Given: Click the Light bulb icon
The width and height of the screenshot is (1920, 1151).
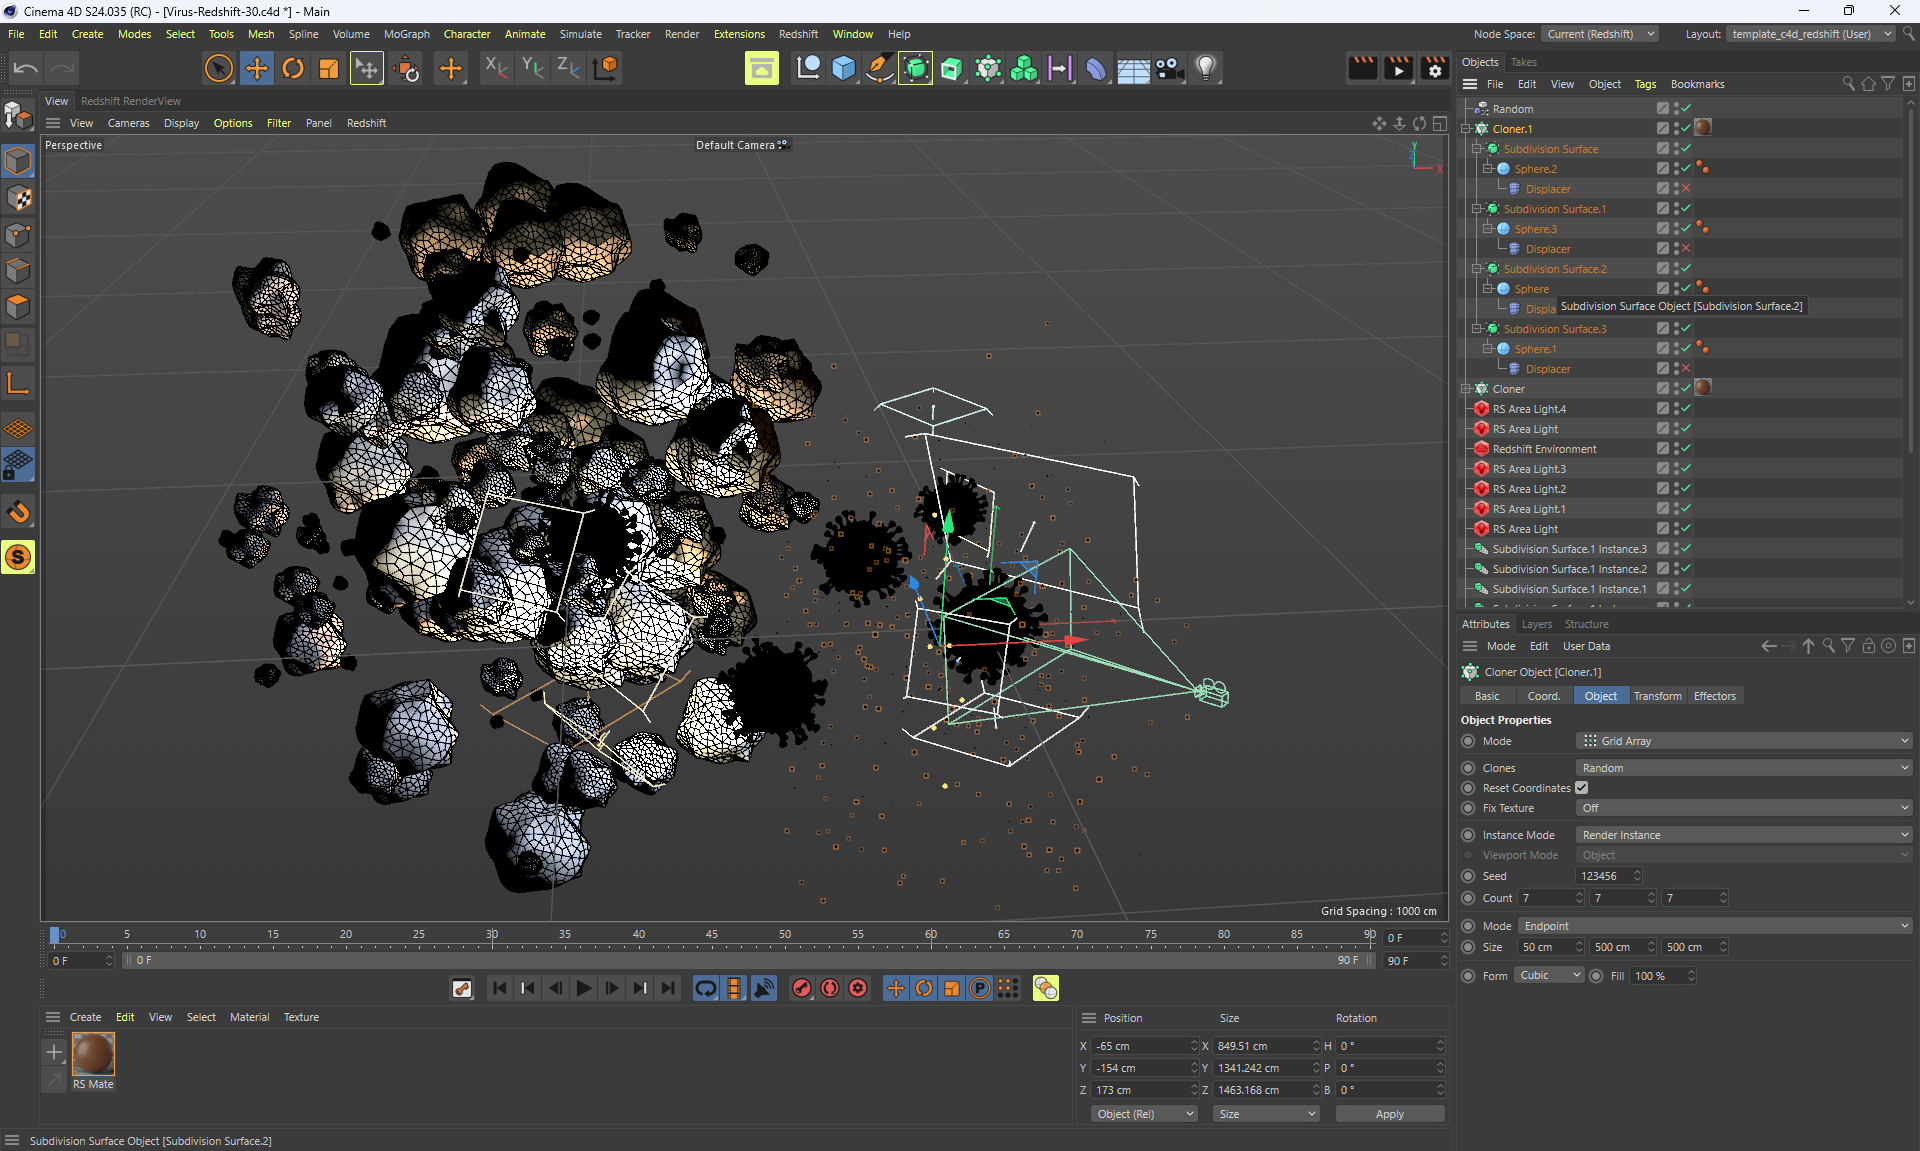Looking at the screenshot, I should point(1206,68).
